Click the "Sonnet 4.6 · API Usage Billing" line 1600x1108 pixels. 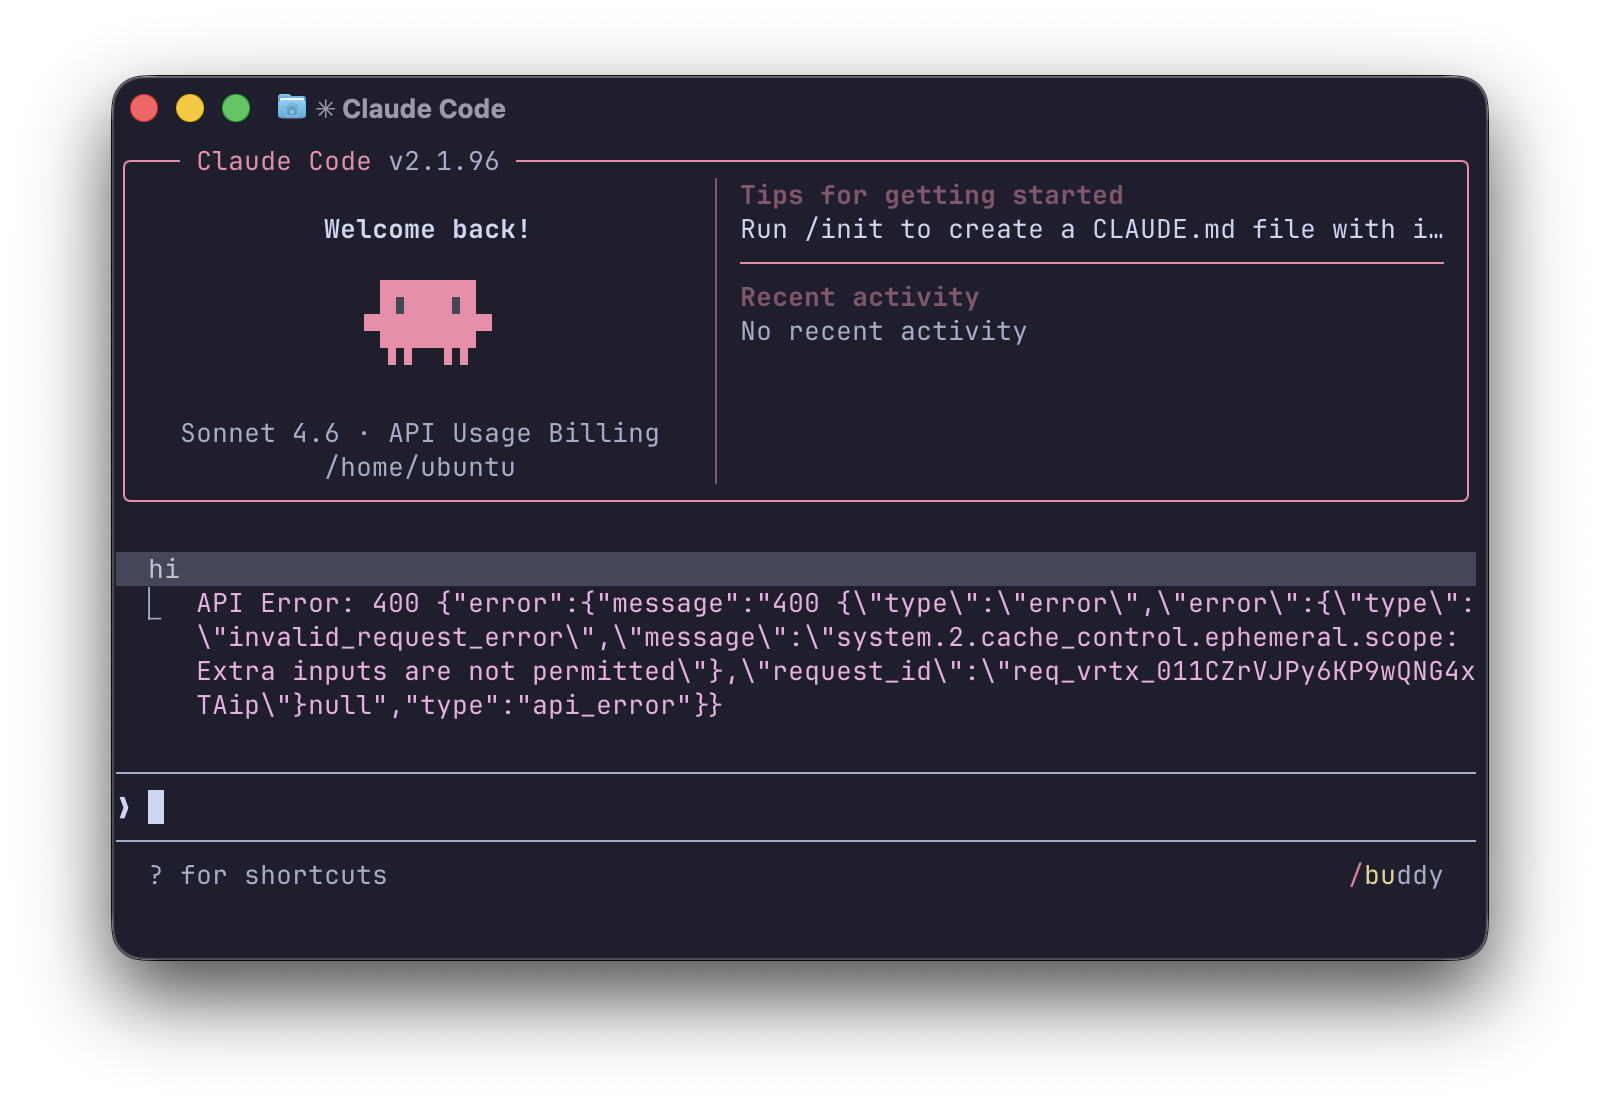coord(420,433)
